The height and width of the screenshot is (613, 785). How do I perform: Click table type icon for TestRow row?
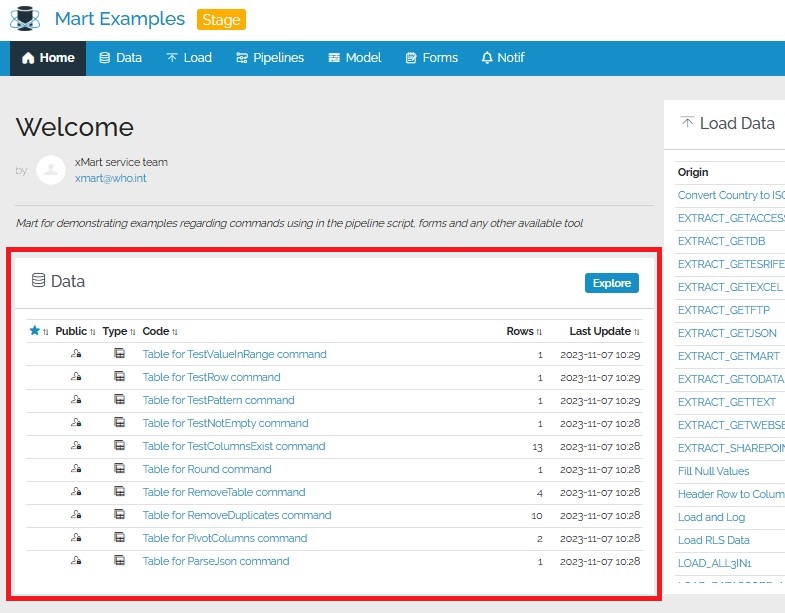(120, 377)
